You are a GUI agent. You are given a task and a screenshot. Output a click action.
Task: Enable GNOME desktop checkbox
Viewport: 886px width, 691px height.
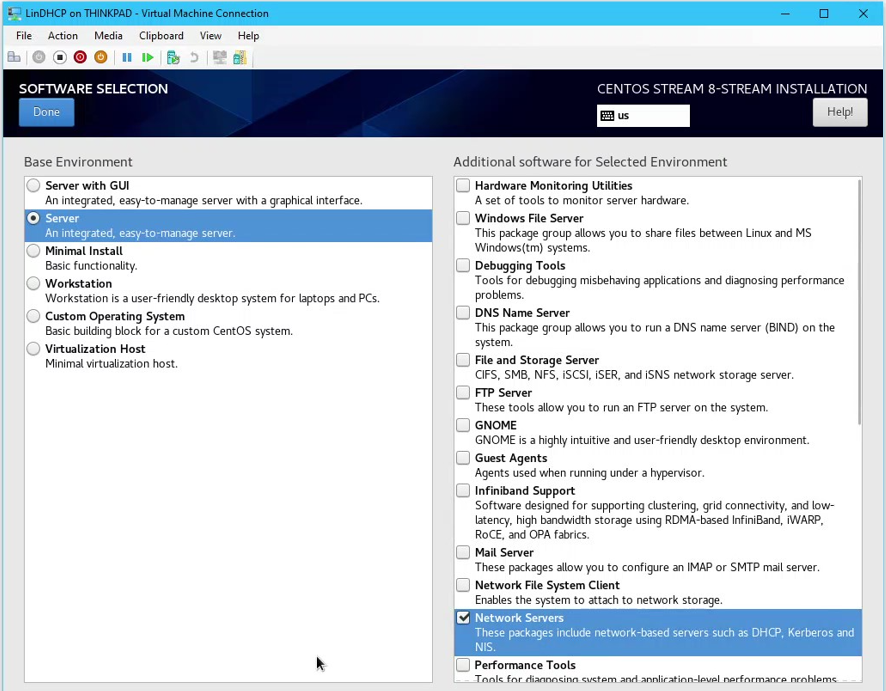(463, 425)
